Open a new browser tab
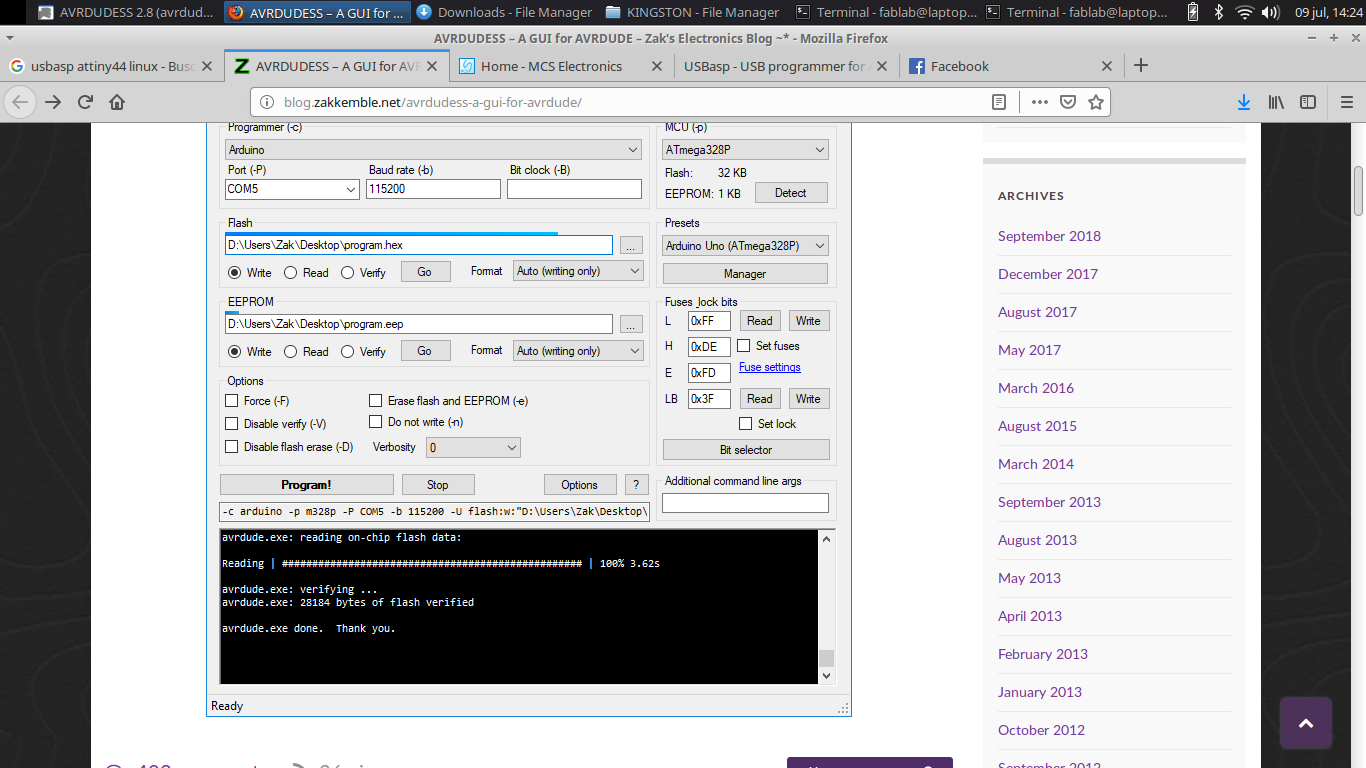Screen dimensions: 1366x768 1141,66
